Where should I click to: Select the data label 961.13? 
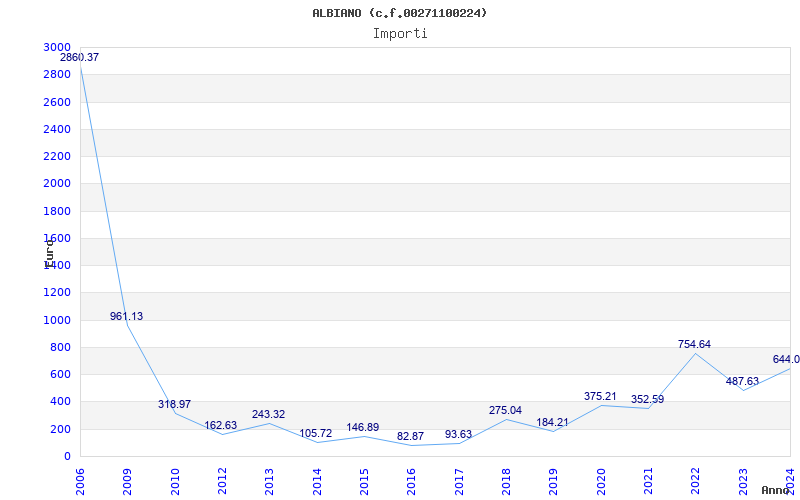click(x=127, y=316)
